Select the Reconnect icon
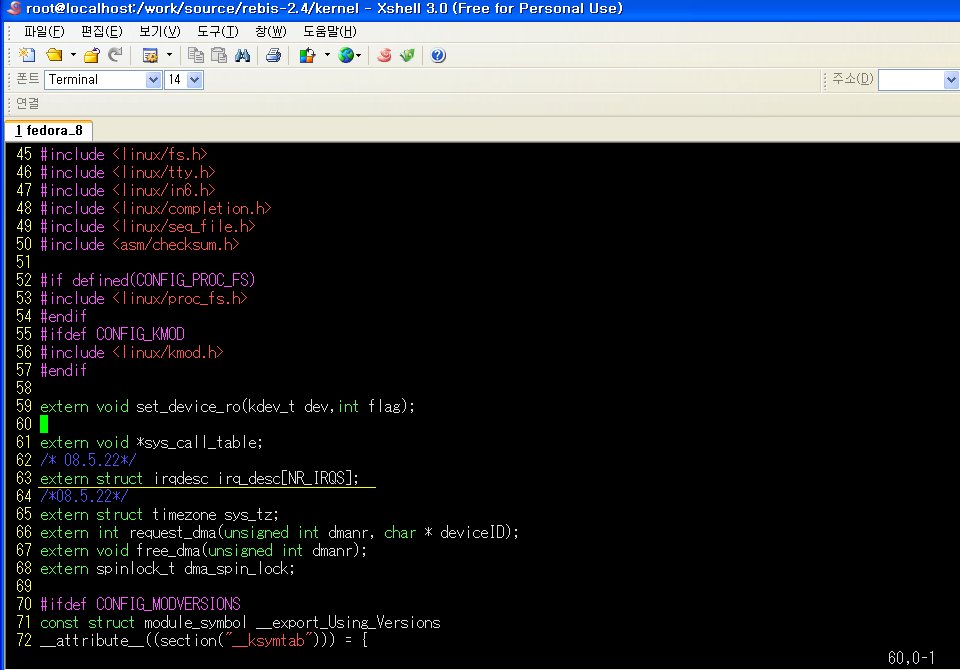Image resolution: width=960 pixels, height=670 pixels. [x=114, y=55]
